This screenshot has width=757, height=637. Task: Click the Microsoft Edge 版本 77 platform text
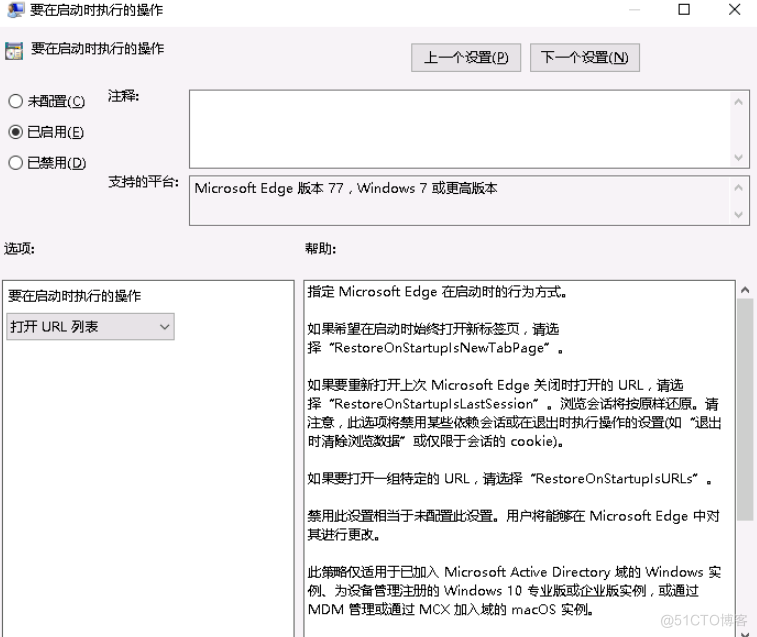346,188
